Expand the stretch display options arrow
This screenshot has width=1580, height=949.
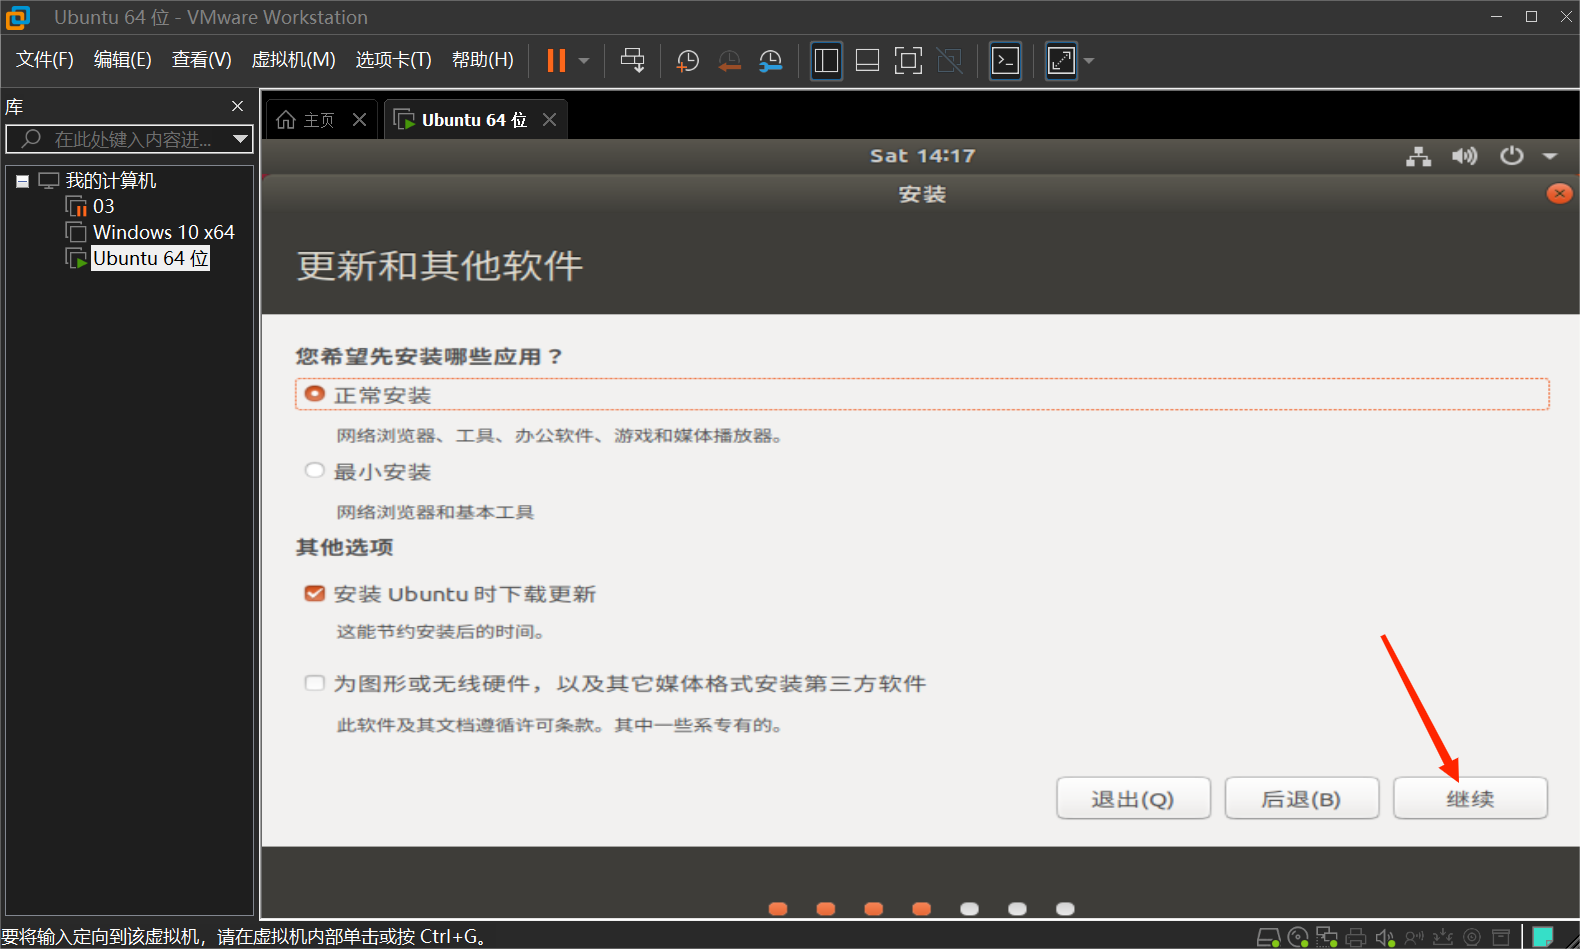coord(1089,61)
